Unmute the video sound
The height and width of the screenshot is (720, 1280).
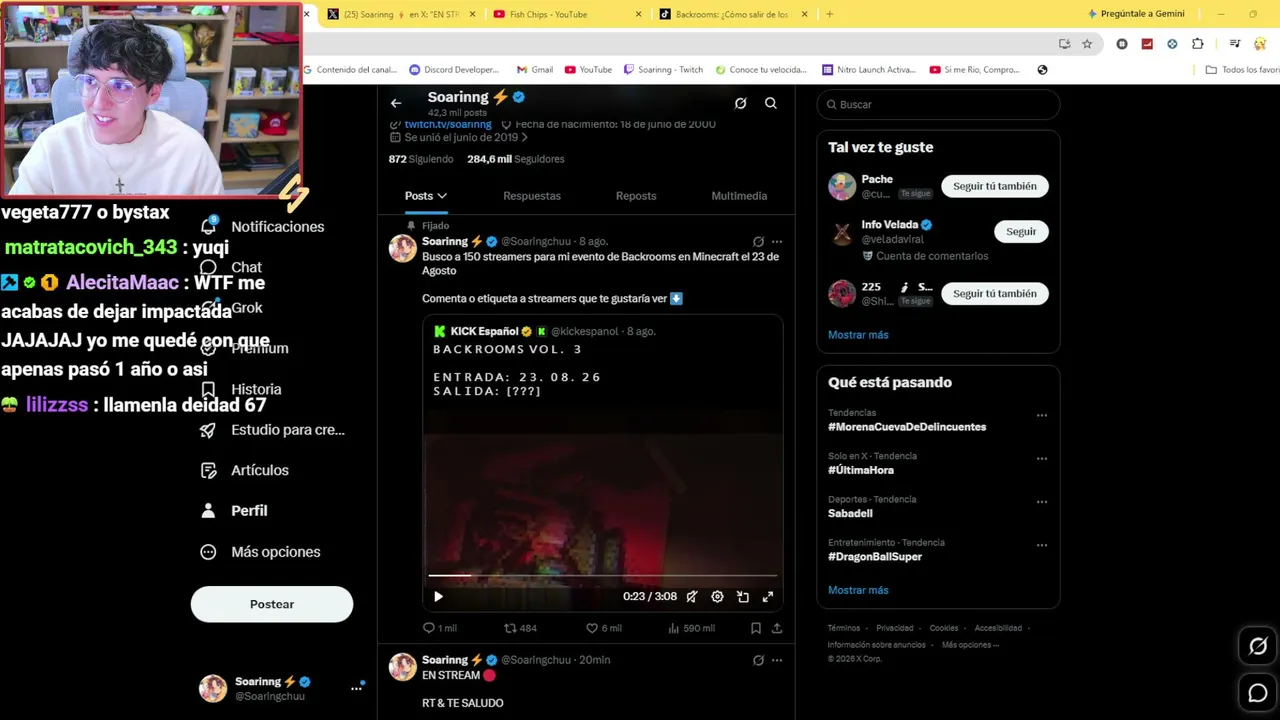point(692,597)
